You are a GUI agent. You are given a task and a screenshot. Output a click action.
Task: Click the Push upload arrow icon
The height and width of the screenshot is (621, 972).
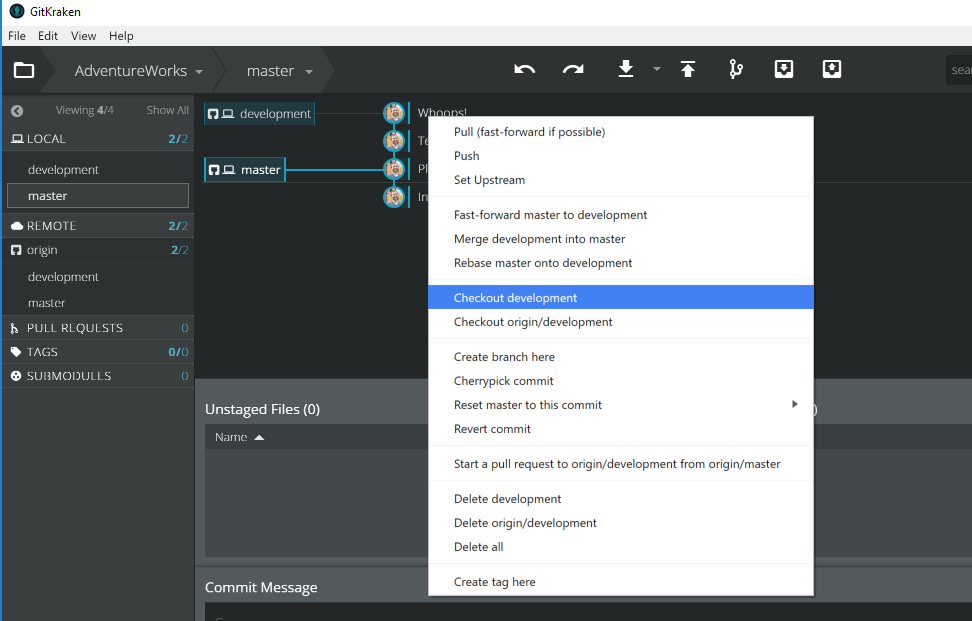point(687,69)
